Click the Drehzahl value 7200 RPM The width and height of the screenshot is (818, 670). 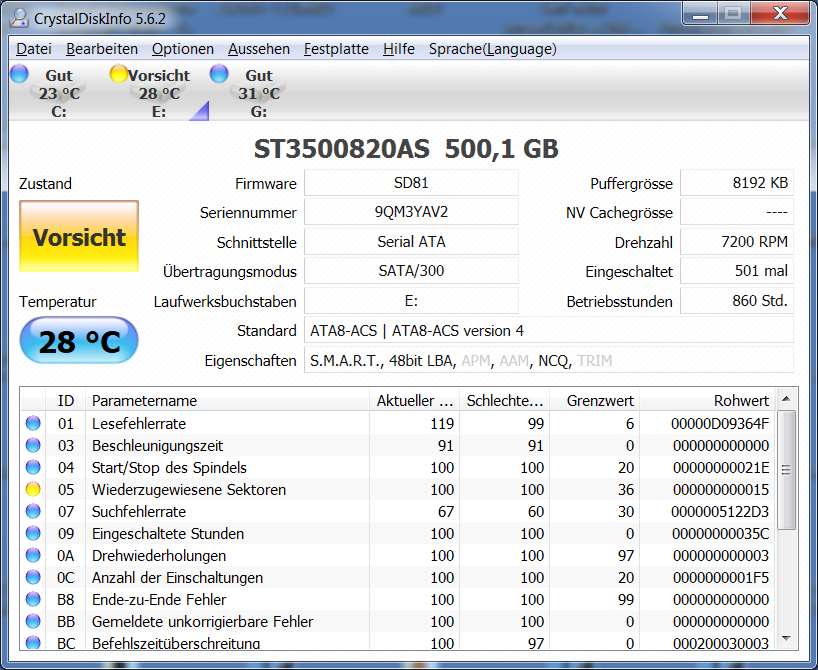(737, 242)
